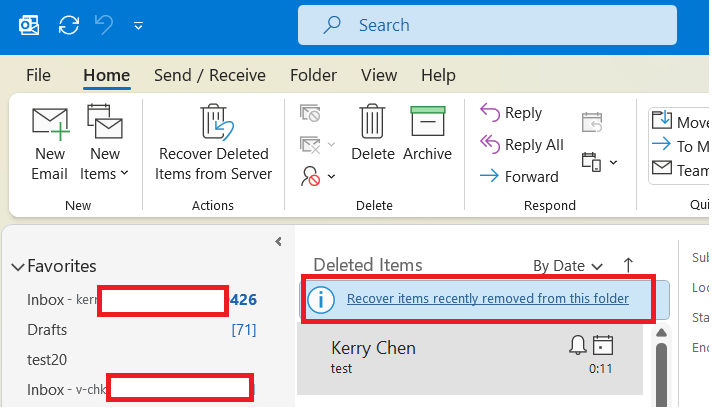Click Recover Deleted Items from Server
The width and height of the screenshot is (712, 418).
click(213, 143)
